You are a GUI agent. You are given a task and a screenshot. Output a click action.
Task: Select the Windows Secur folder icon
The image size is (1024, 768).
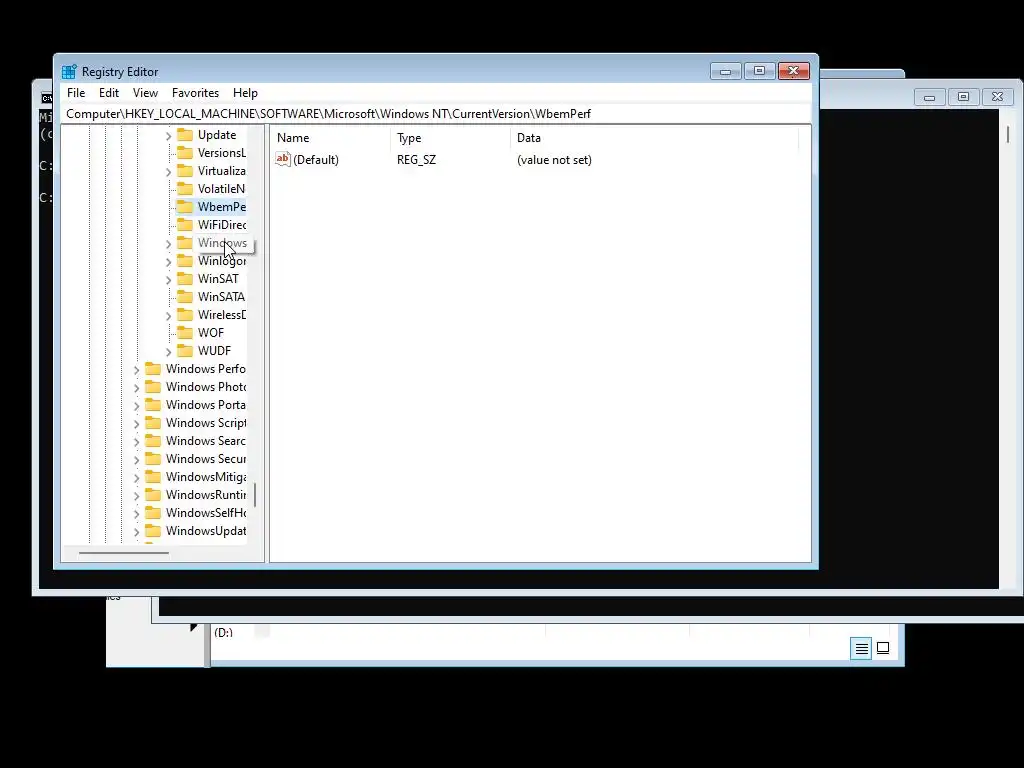click(x=153, y=458)
